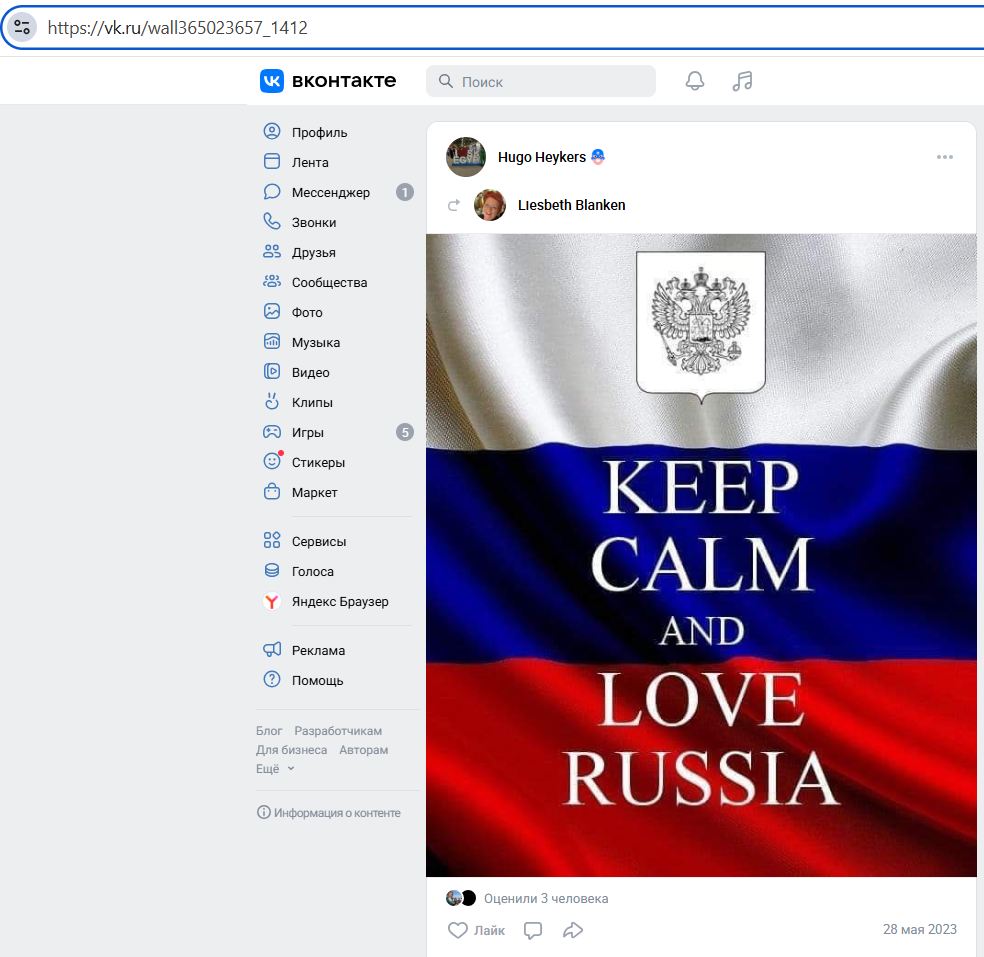
Task: Click the Игры gamepad icon
Action: pyautogui.click(x=272, y=432)
